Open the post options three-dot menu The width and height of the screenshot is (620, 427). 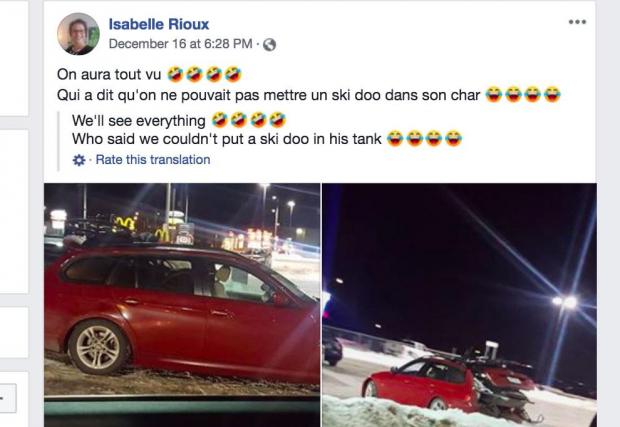(577, 22)
